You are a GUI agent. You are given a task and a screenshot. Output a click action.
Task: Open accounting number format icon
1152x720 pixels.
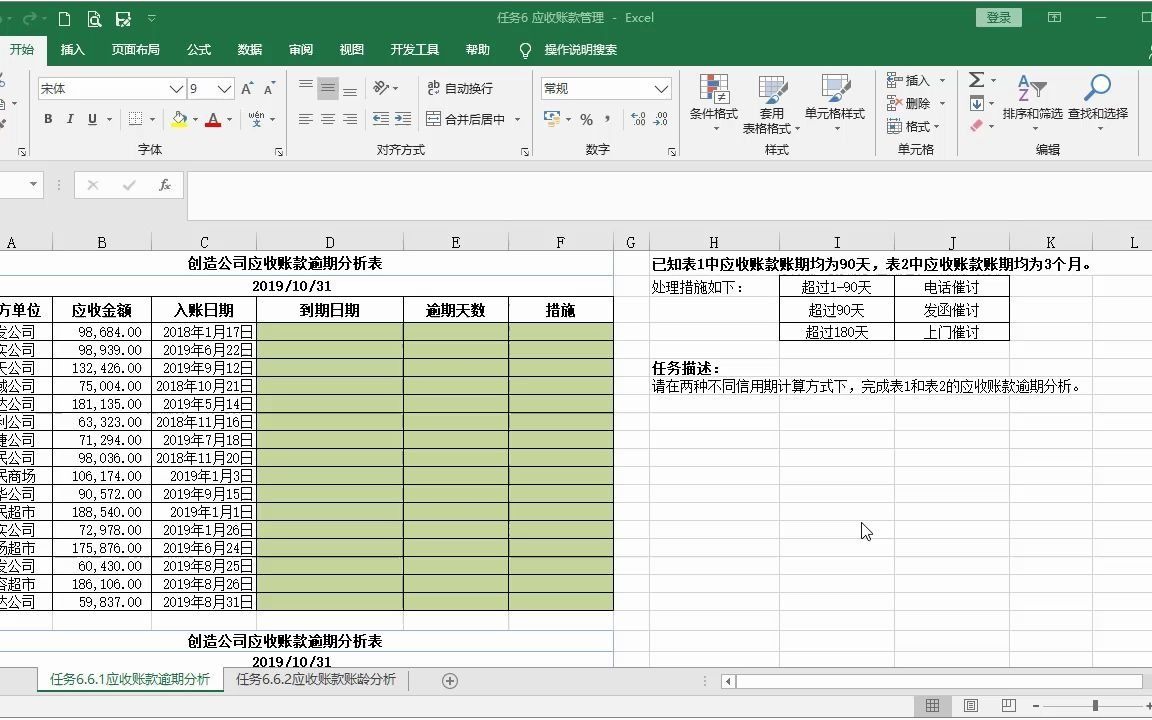pyautogui.click(x=552, y=118)
